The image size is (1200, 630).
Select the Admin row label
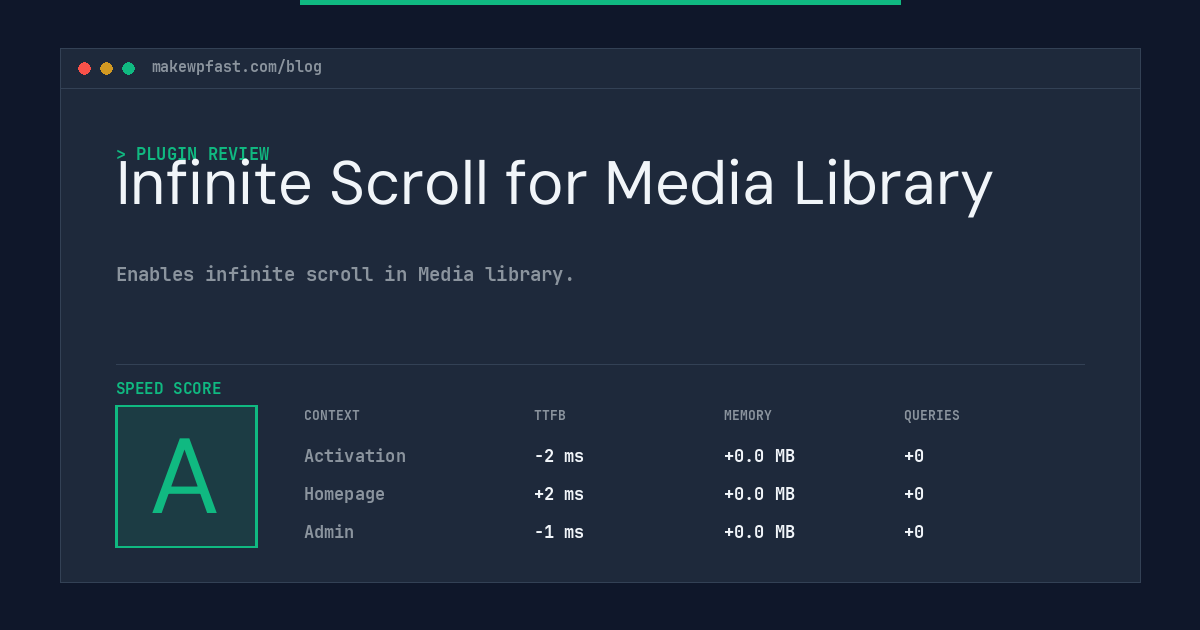pos(329,532)
